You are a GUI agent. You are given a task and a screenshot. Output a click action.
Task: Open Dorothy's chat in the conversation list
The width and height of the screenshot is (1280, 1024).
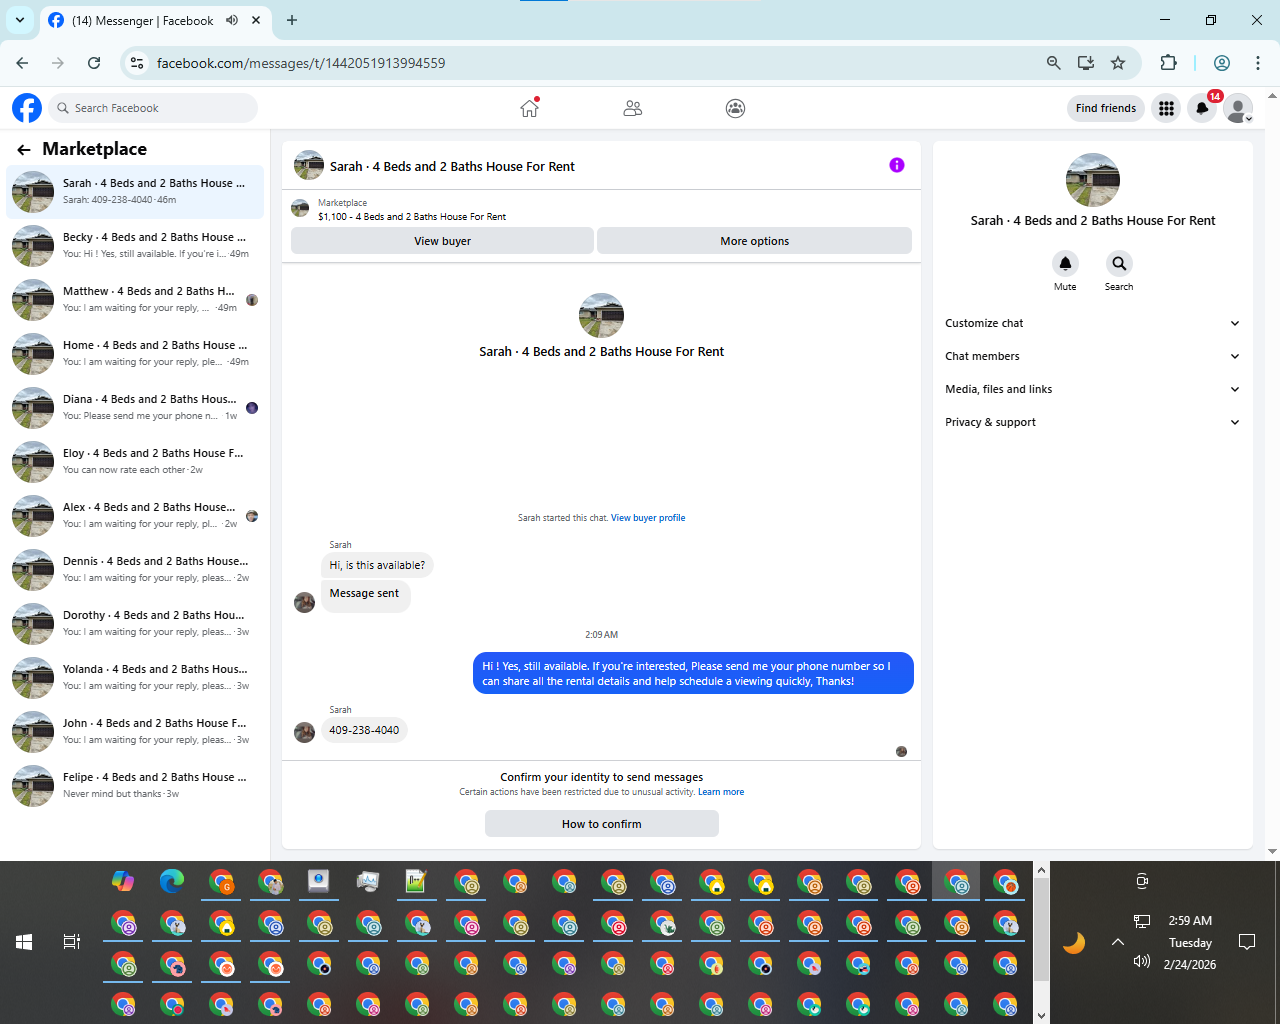pyautogui.click(x=135, y=623)
